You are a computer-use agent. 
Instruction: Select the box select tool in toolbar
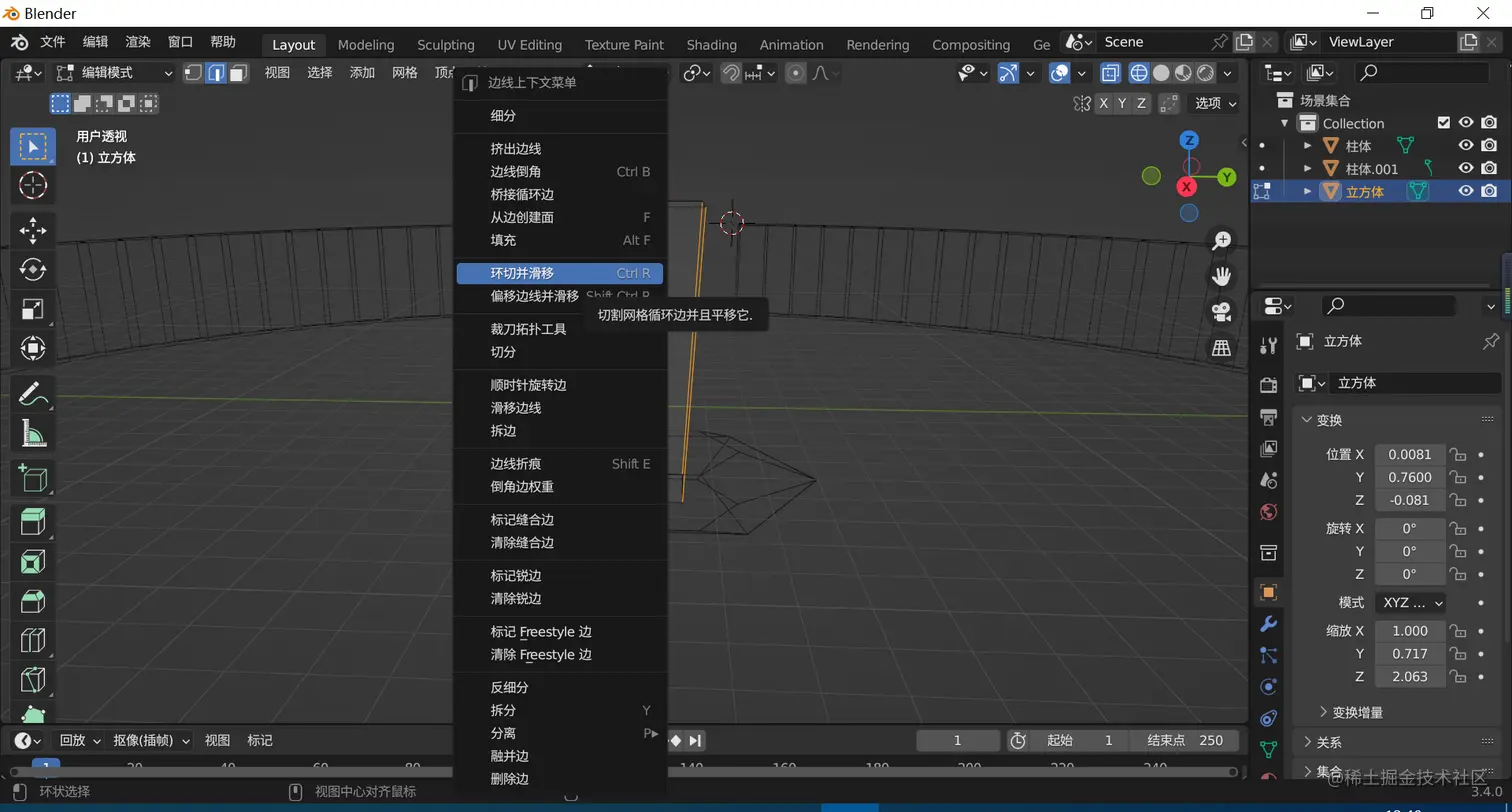click(x=33, y=147)
